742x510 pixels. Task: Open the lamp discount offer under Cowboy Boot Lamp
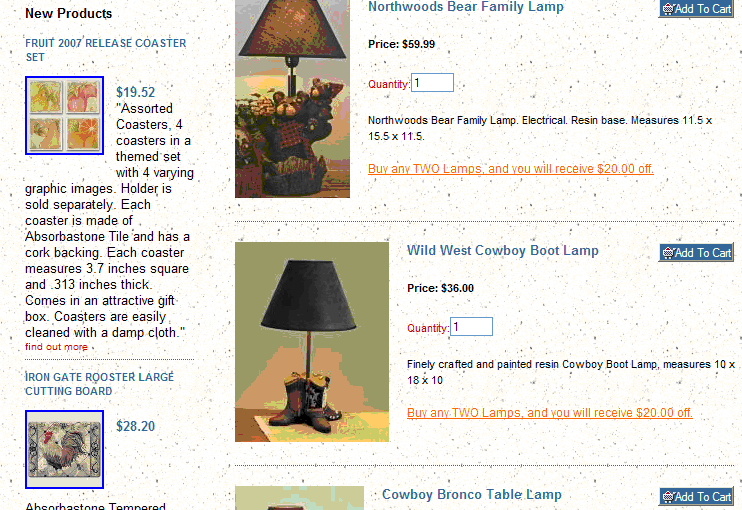click(549, 413)
